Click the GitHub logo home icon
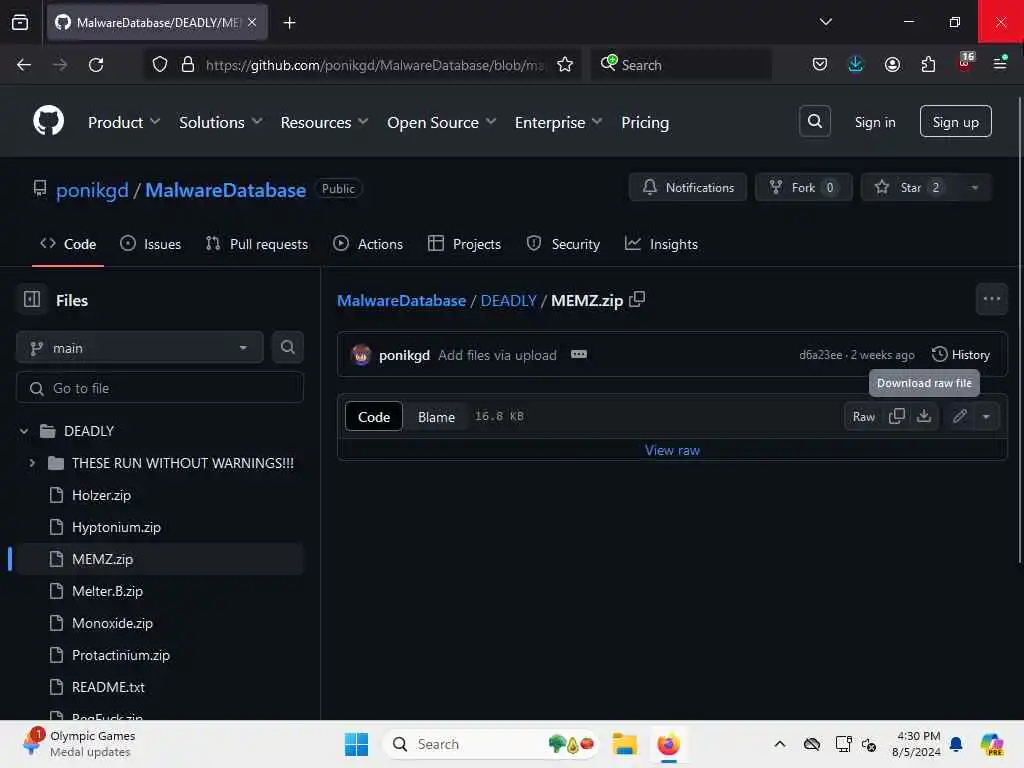1024x768 pixels. click(x=49, y=121)
